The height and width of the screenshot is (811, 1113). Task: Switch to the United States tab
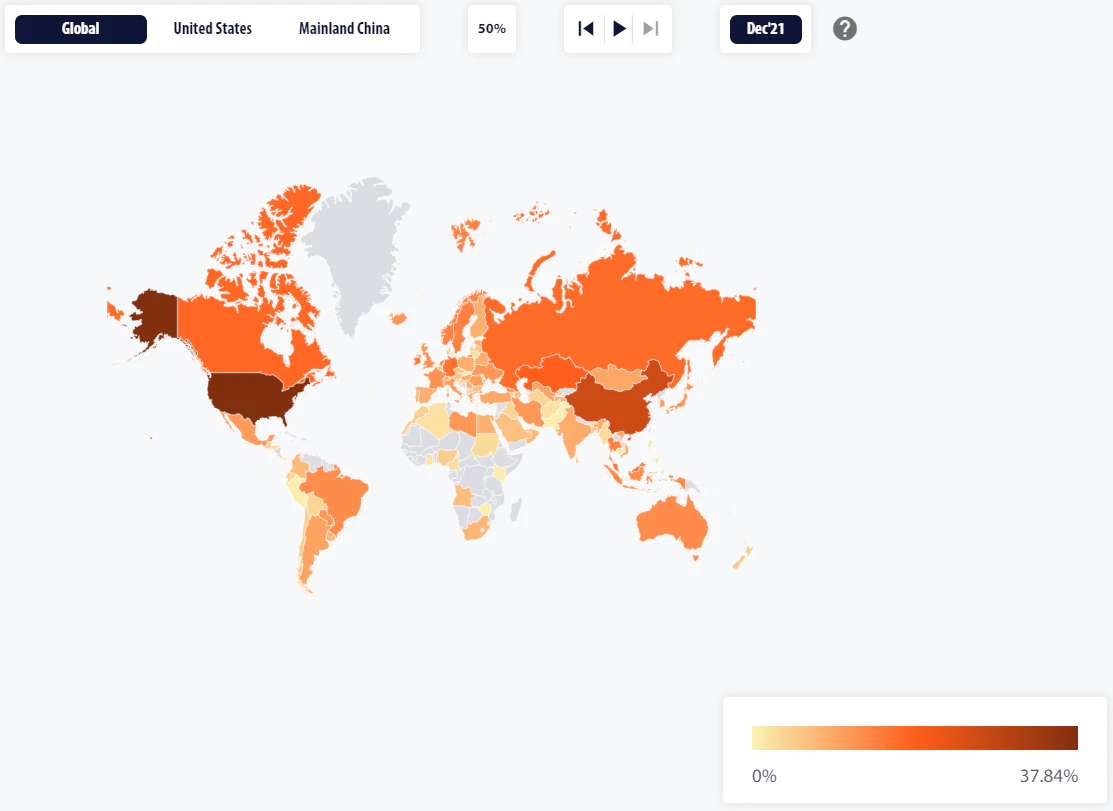[213, 29]
